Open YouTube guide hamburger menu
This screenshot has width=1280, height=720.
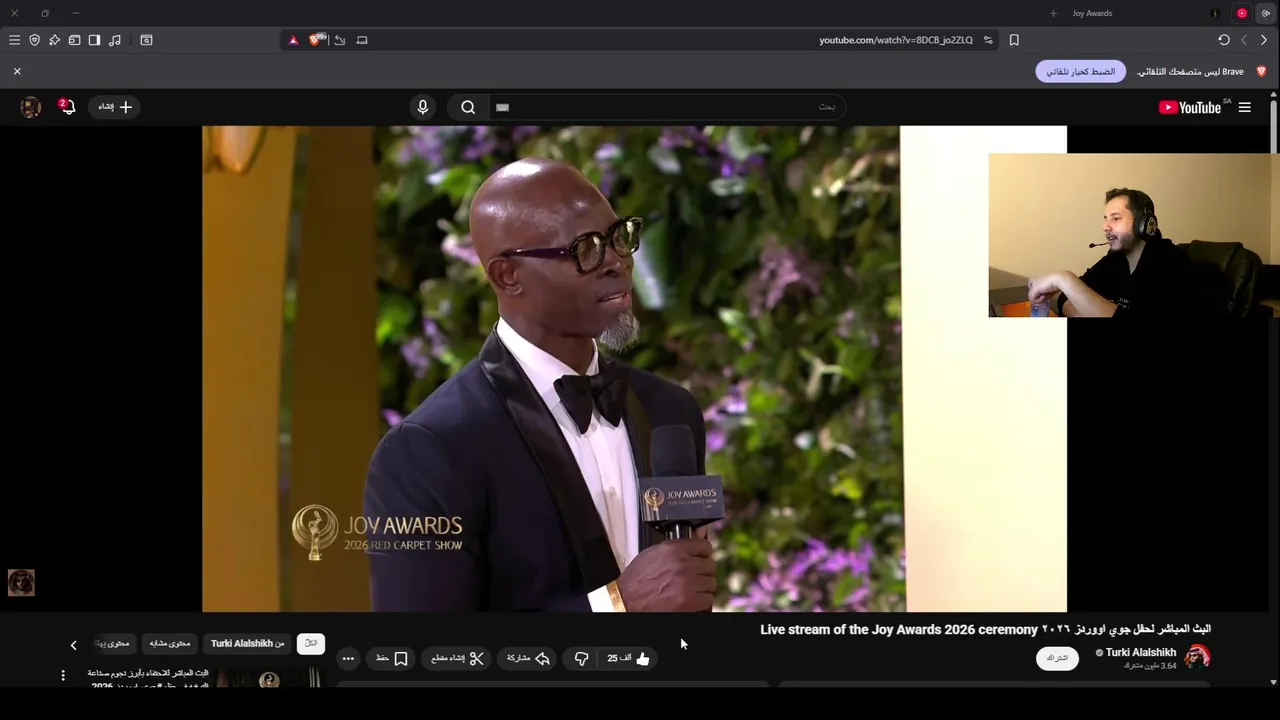coord(1244,107)
